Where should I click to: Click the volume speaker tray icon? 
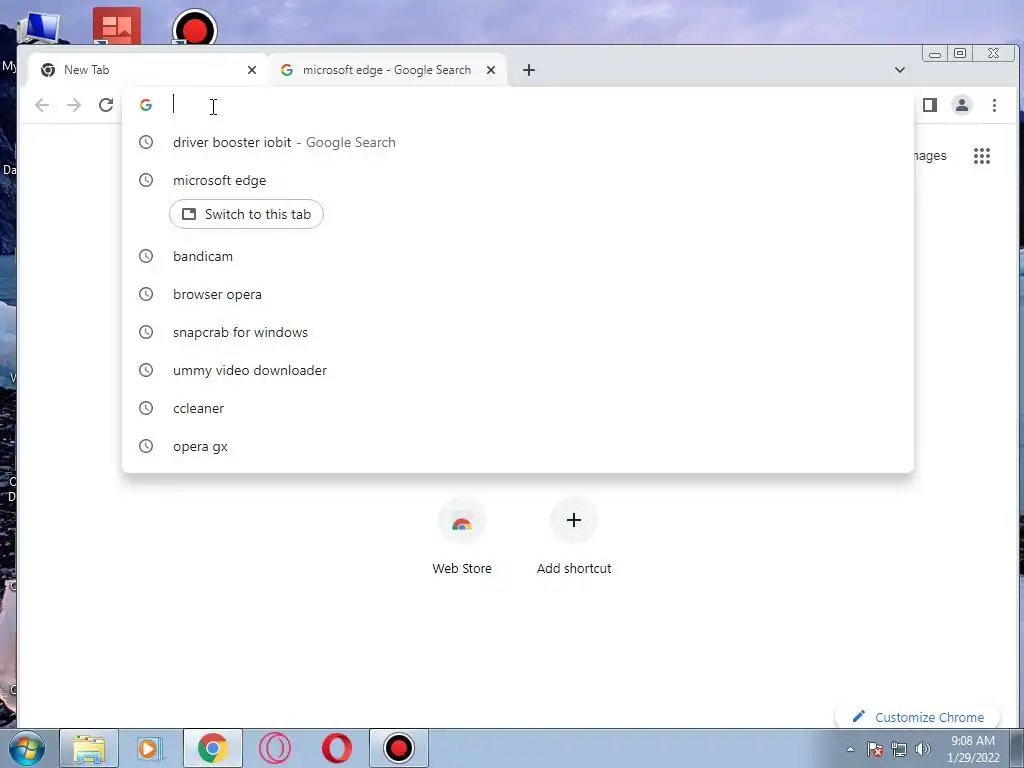click(922, 749)
